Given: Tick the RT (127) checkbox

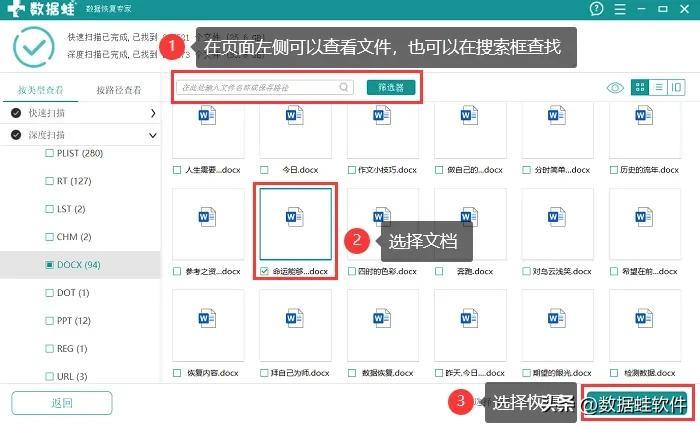Looking at the screenshot, I should pyautogui.click(x=49, y=181).
